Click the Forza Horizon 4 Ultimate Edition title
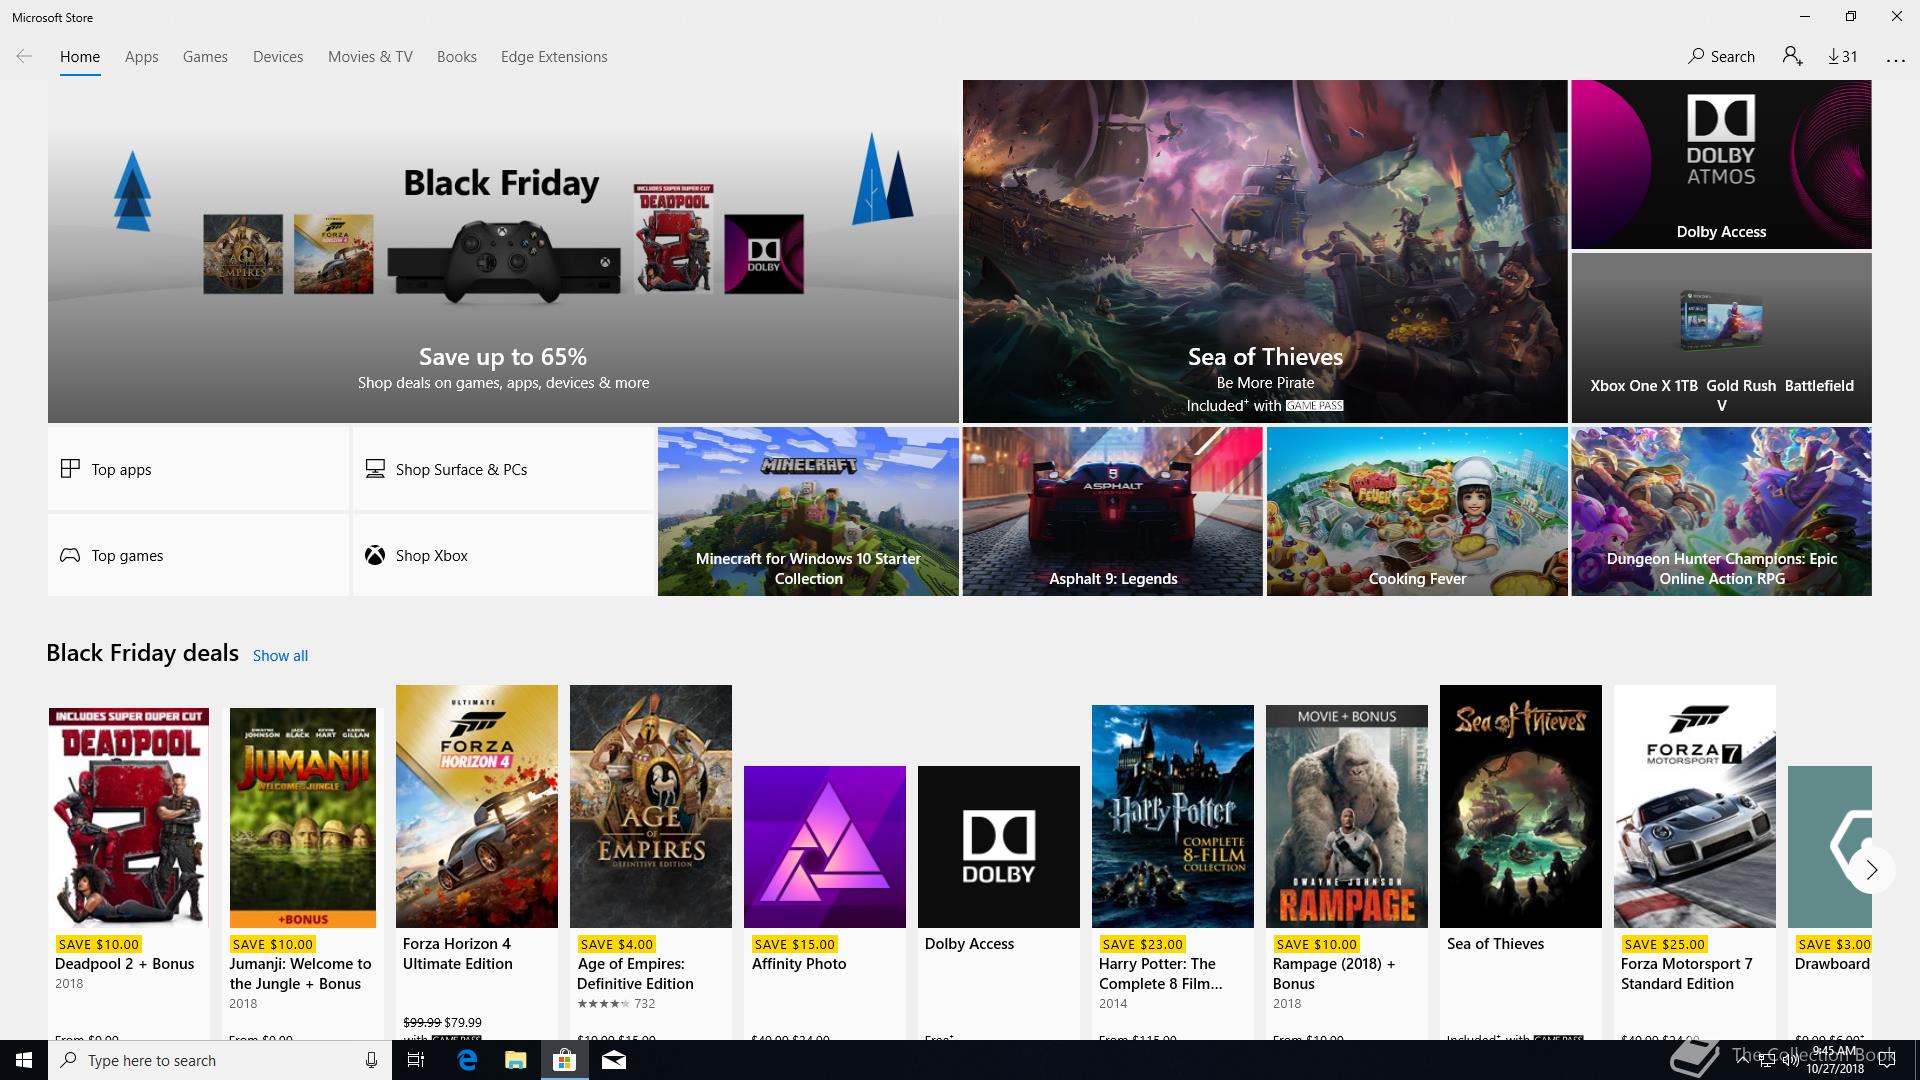The image size is (1920, 1080). (458, 954)
